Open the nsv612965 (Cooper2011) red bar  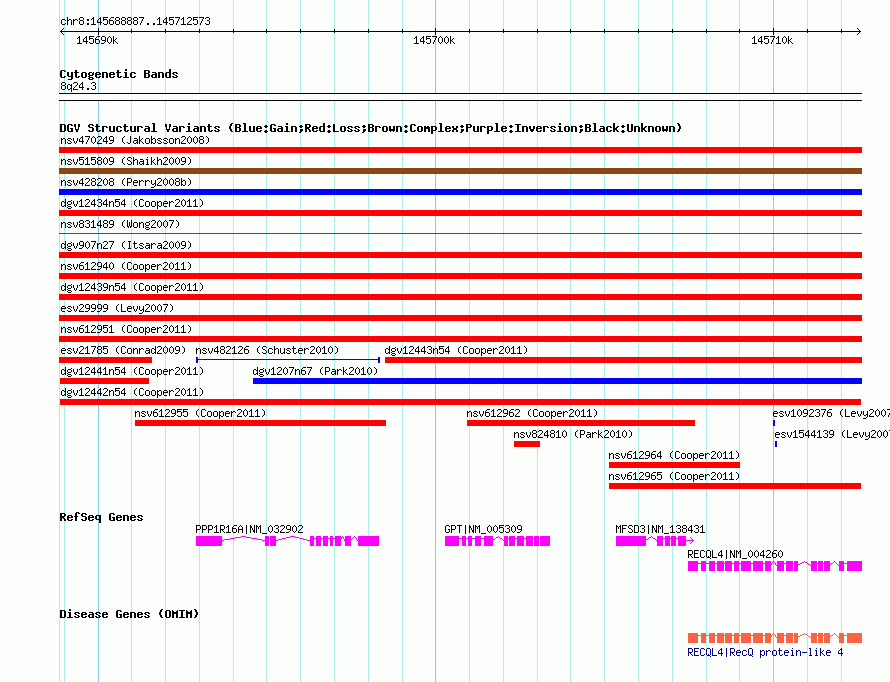coord(735,486)
